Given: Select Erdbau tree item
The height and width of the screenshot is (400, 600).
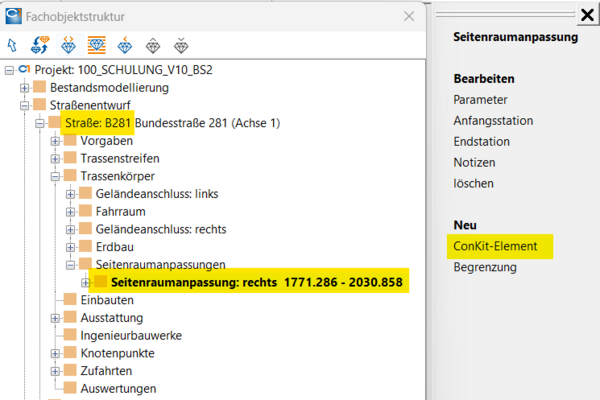Looking at the screenshot, I should tap(115, 247).
